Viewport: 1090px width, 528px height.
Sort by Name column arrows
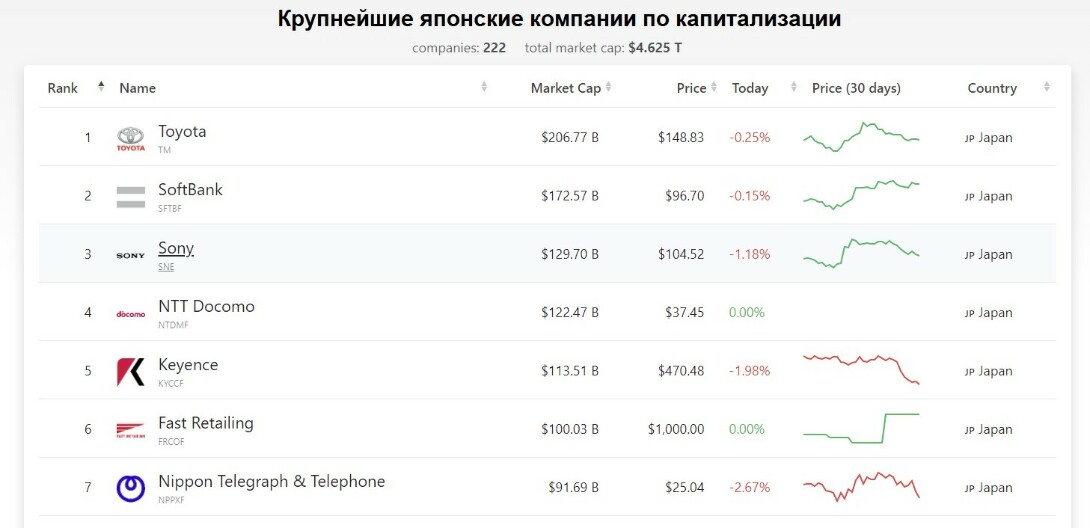pyautogui.click(x=484, y=87)
